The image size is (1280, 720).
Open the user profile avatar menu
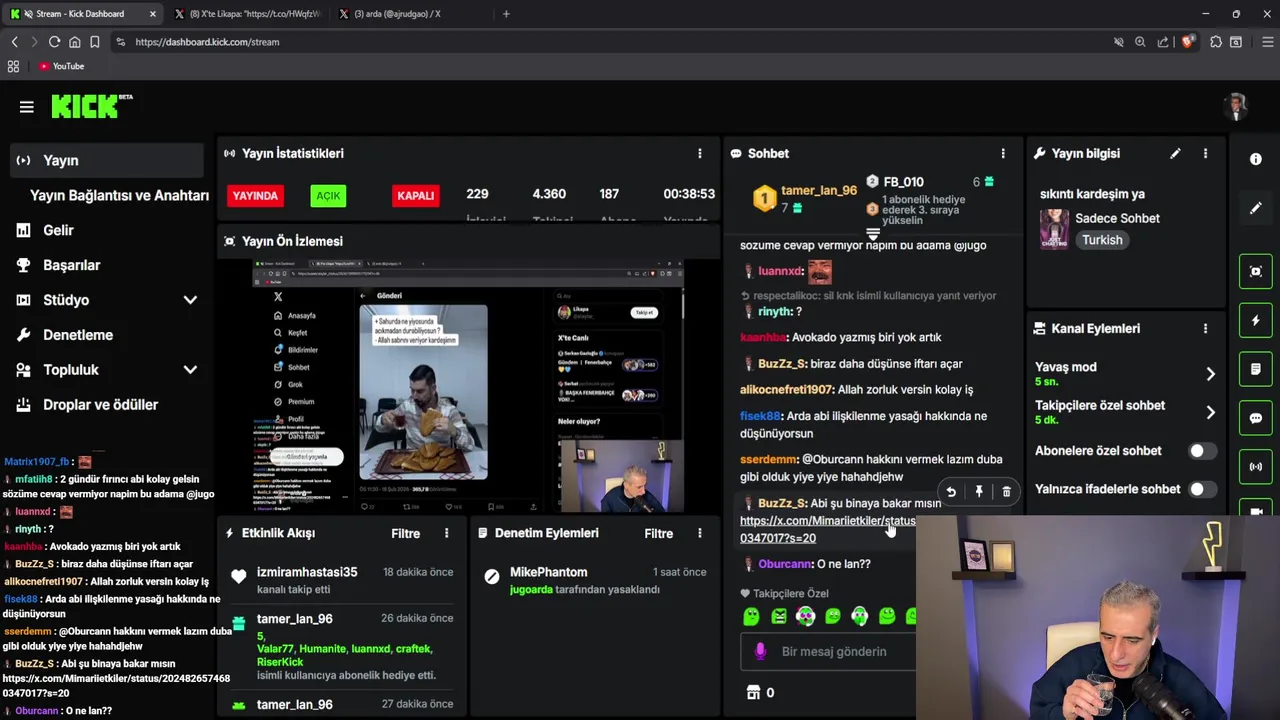pos(1237,106)
